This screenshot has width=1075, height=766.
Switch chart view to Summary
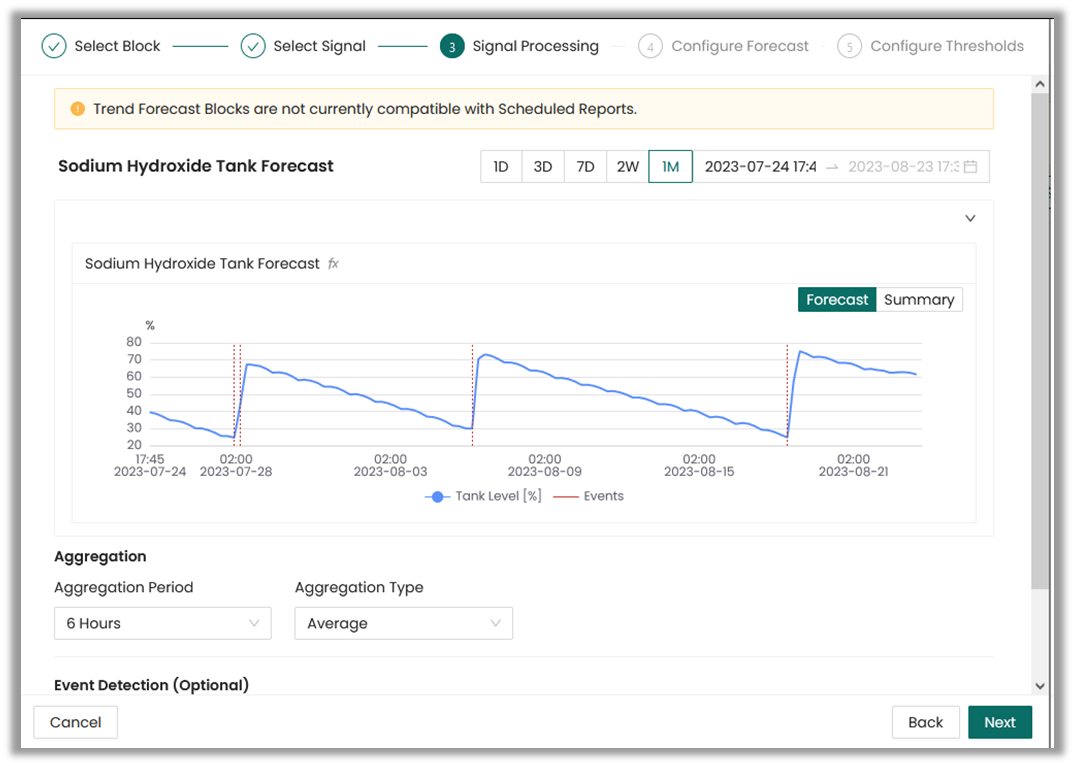coord(919,300)
